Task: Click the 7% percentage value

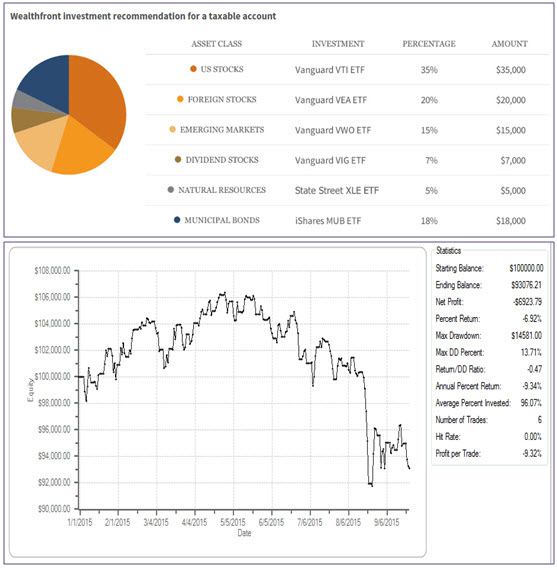Action: tap(431, 160)
